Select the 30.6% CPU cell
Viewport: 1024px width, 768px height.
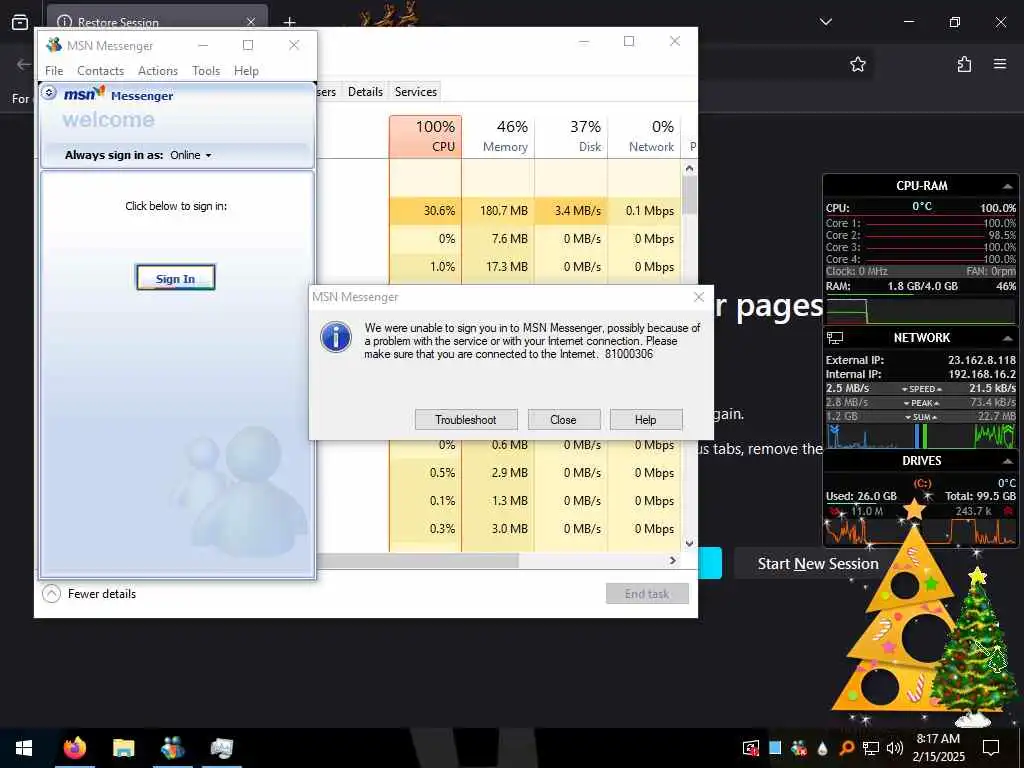[x=425, y=210]
